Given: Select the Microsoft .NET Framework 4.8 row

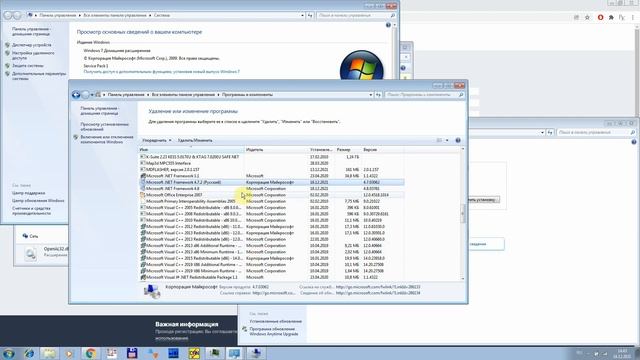Looking at the screenshot, I should pyautogui.click(x=271, y=189).
